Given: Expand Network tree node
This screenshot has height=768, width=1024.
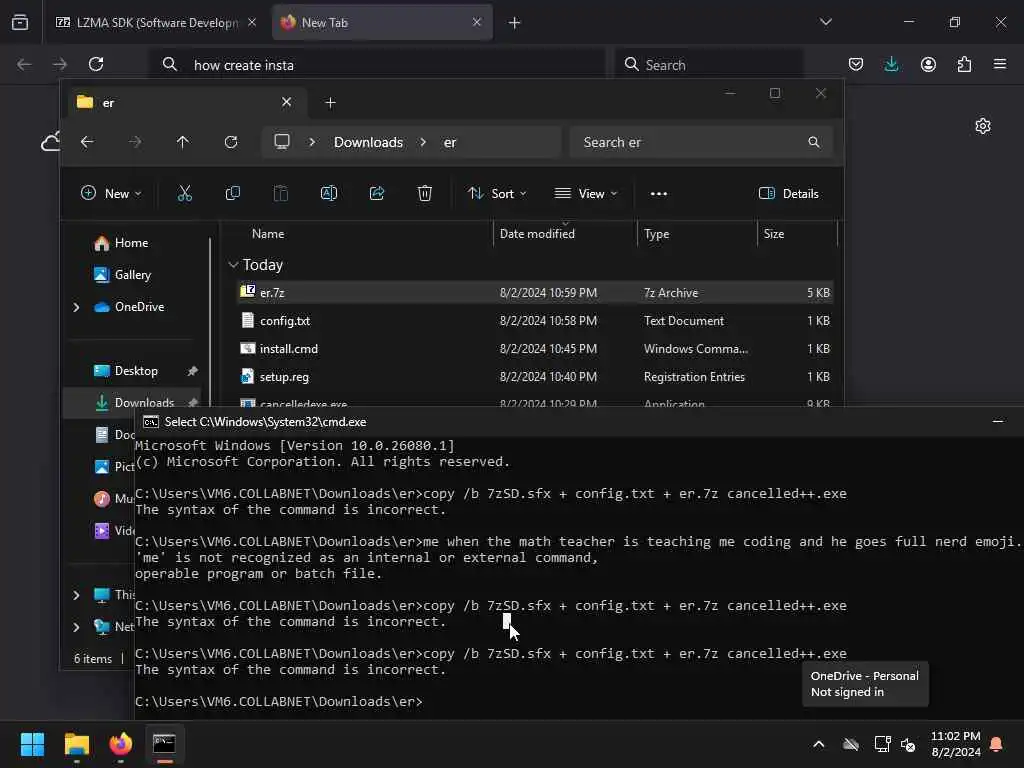Looking at the screenshot, I should (x=76, y=627).
